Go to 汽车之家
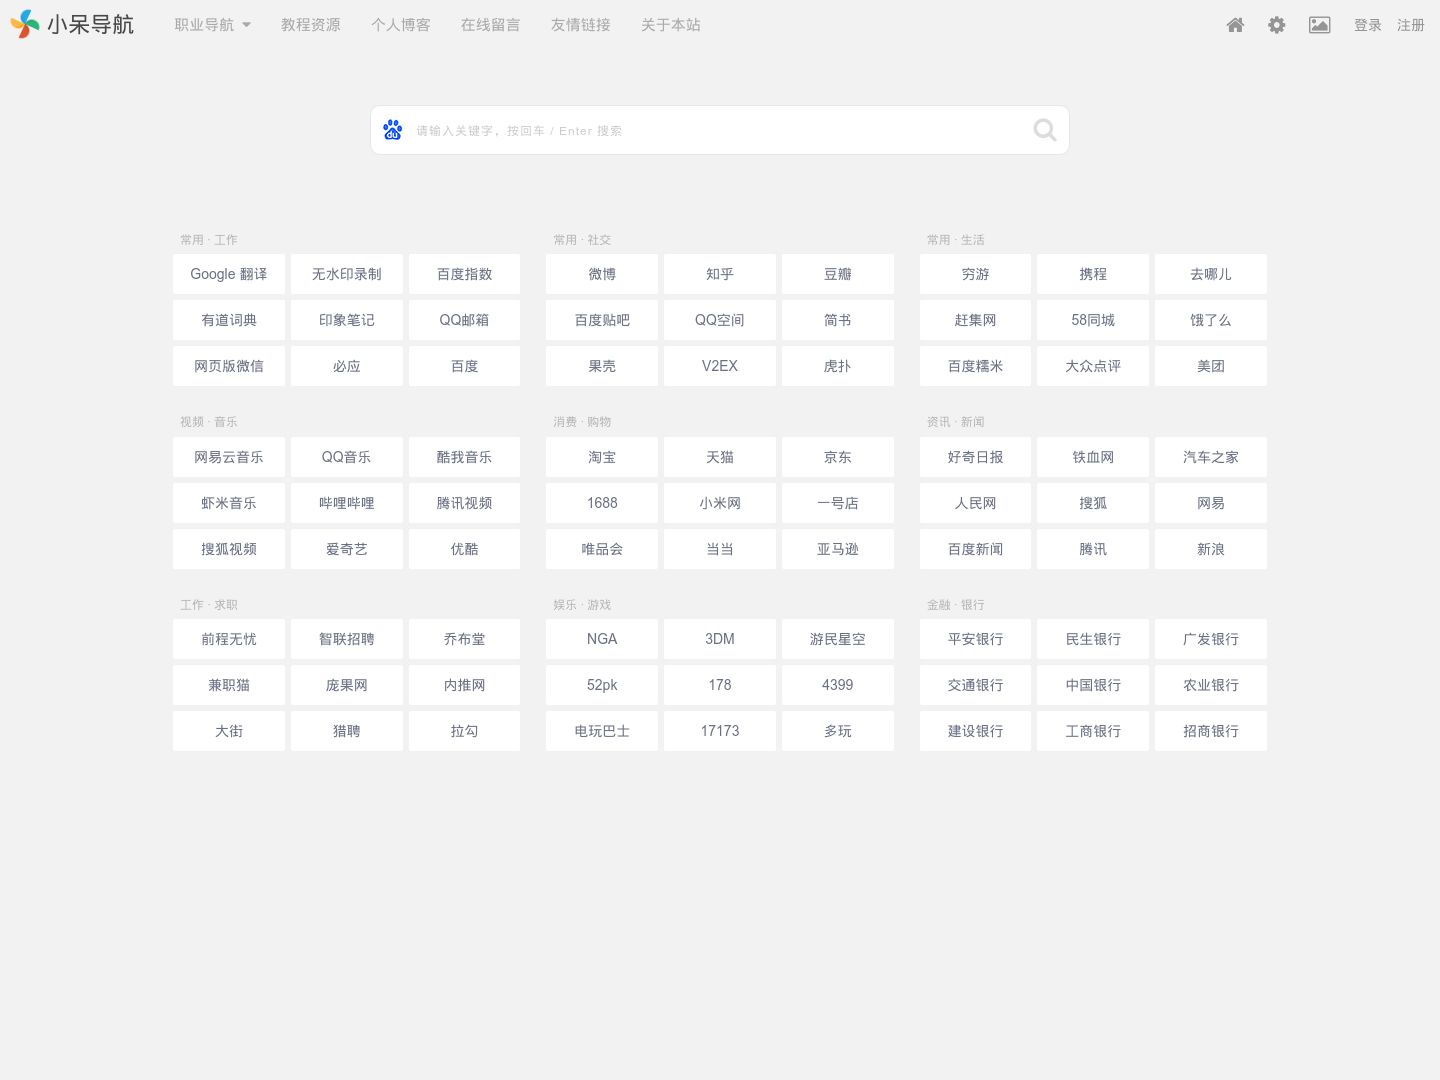The height and width of the screenshot is (1080, 1440). [1211, 457]
